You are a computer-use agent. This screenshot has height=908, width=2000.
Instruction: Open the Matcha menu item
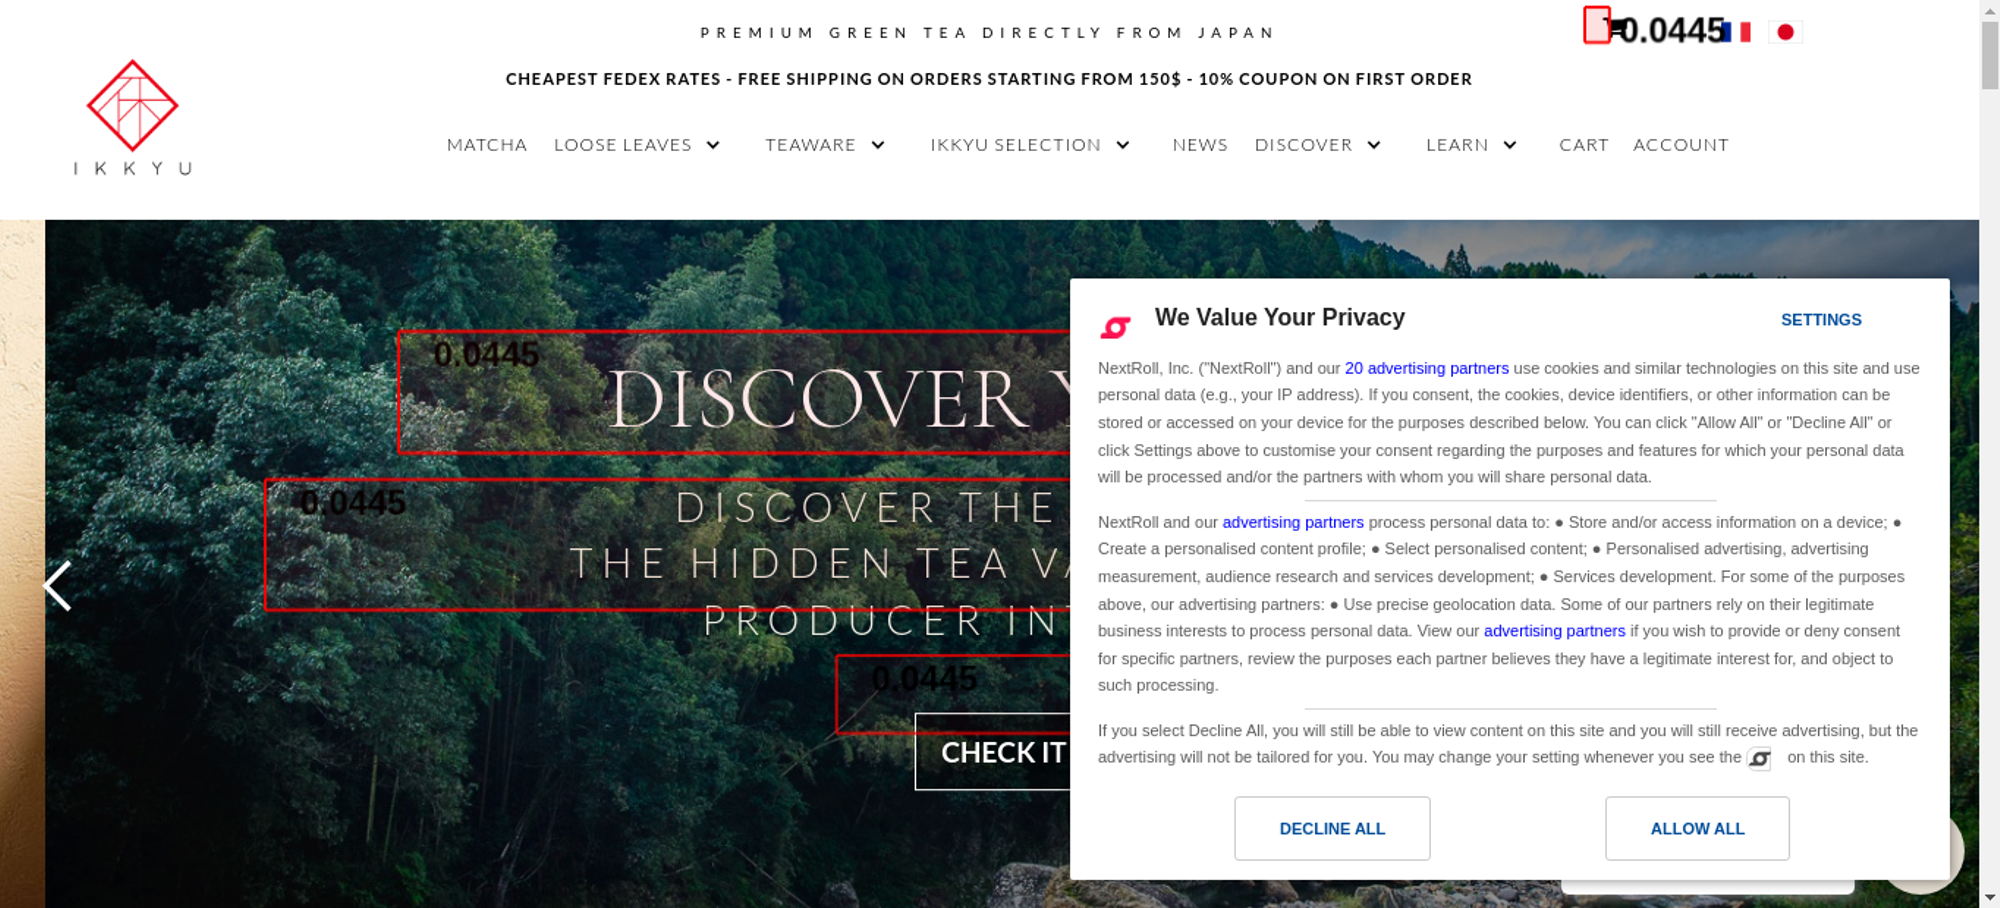click(x=487, y=145)
